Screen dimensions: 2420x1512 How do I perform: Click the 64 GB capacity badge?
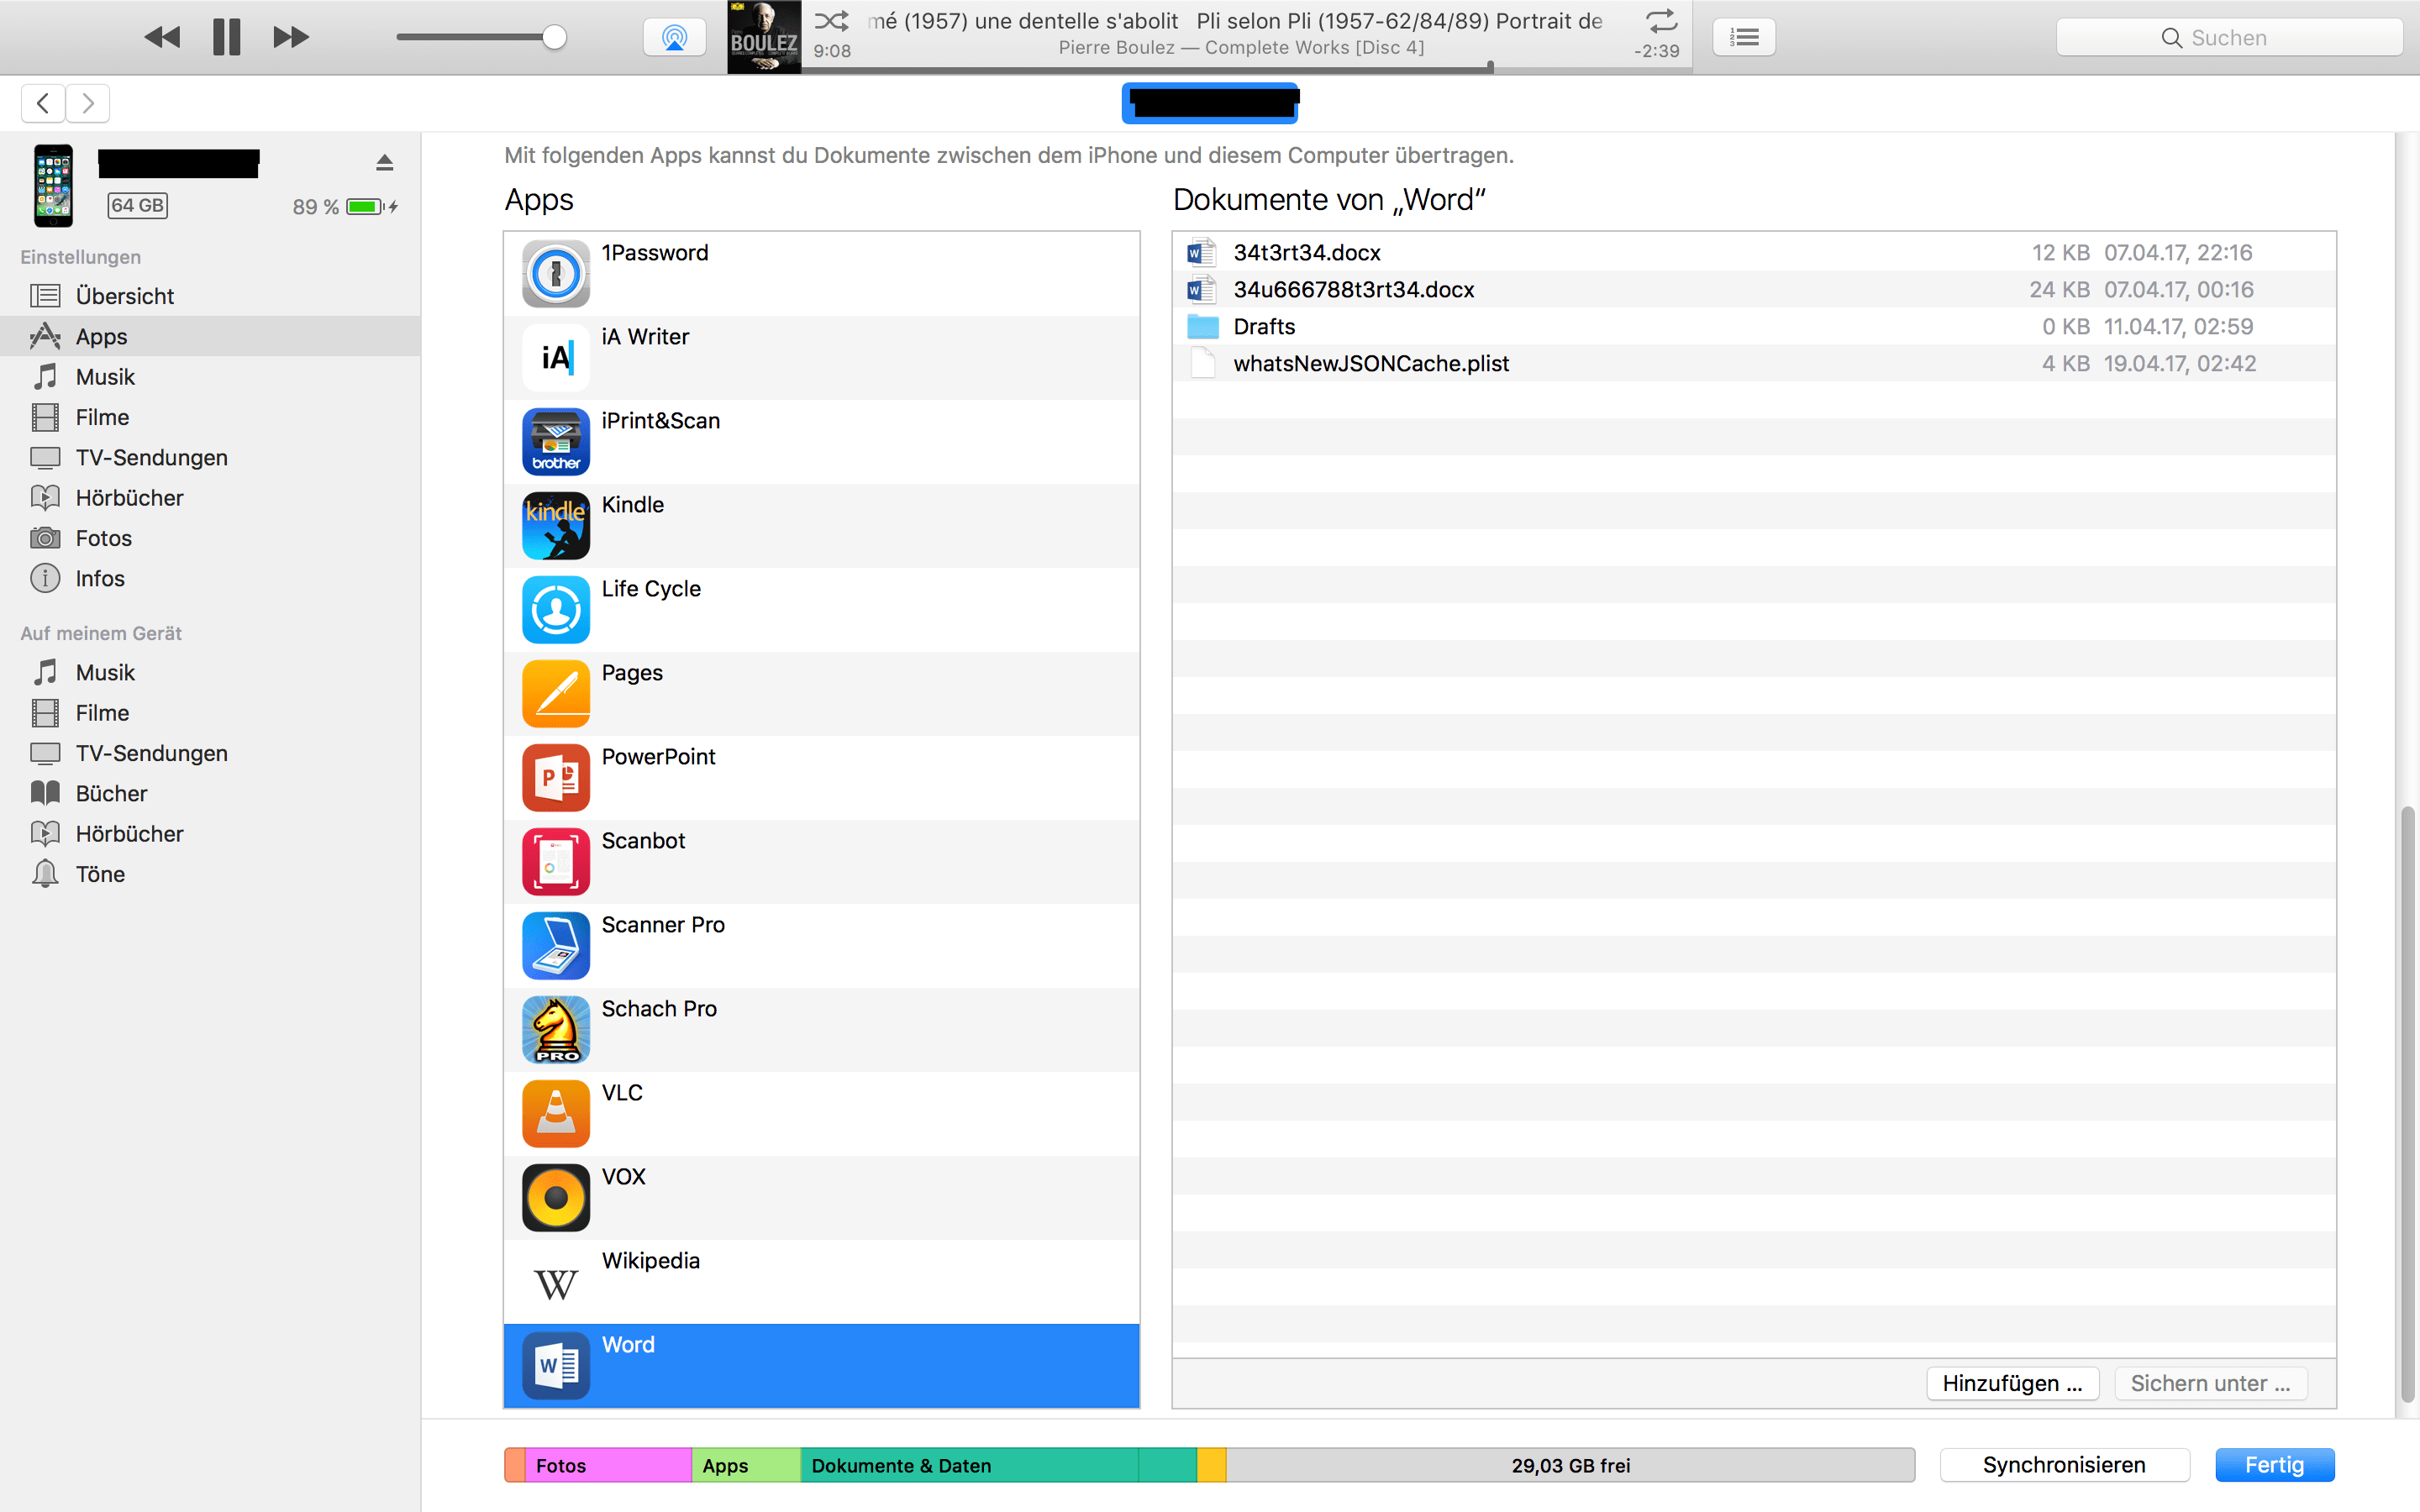[138, 205]
